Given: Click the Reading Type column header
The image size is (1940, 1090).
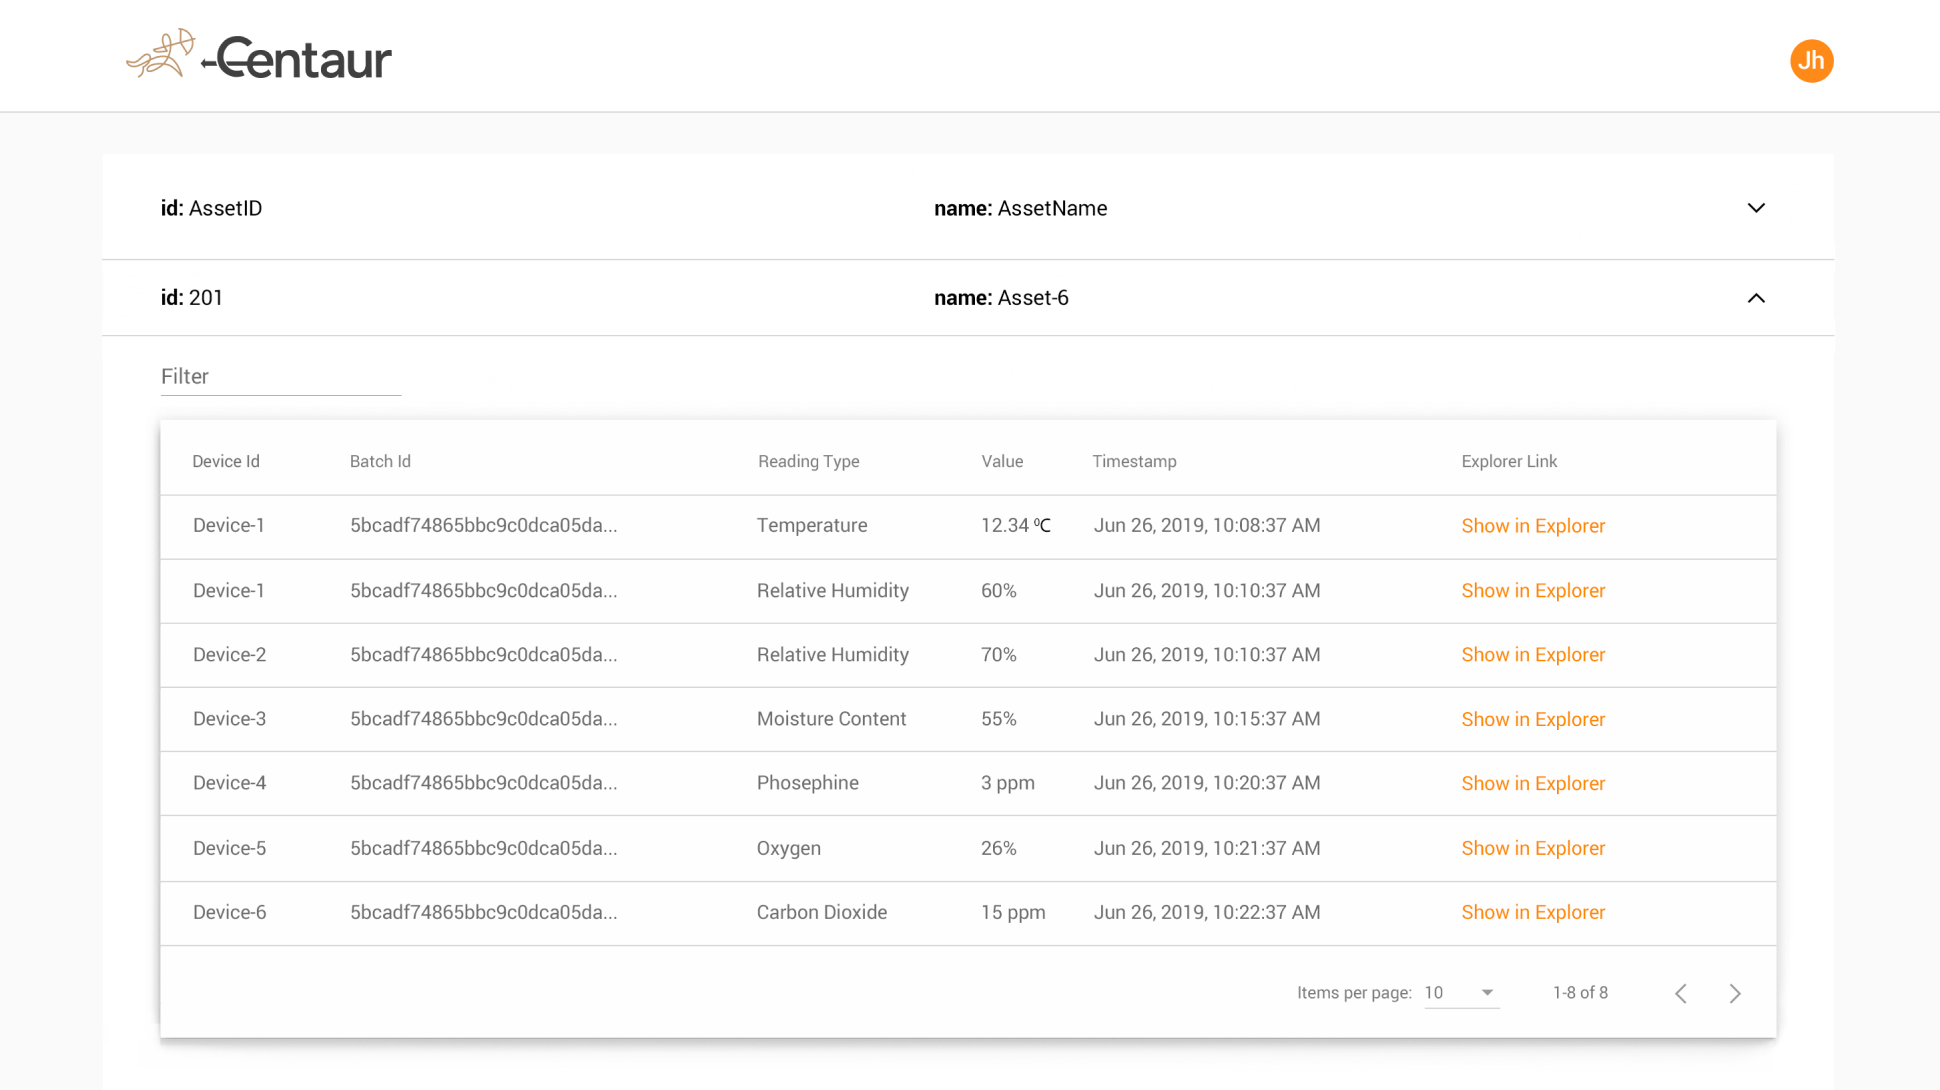Looking at the screenshot, I should coord(808,461).
